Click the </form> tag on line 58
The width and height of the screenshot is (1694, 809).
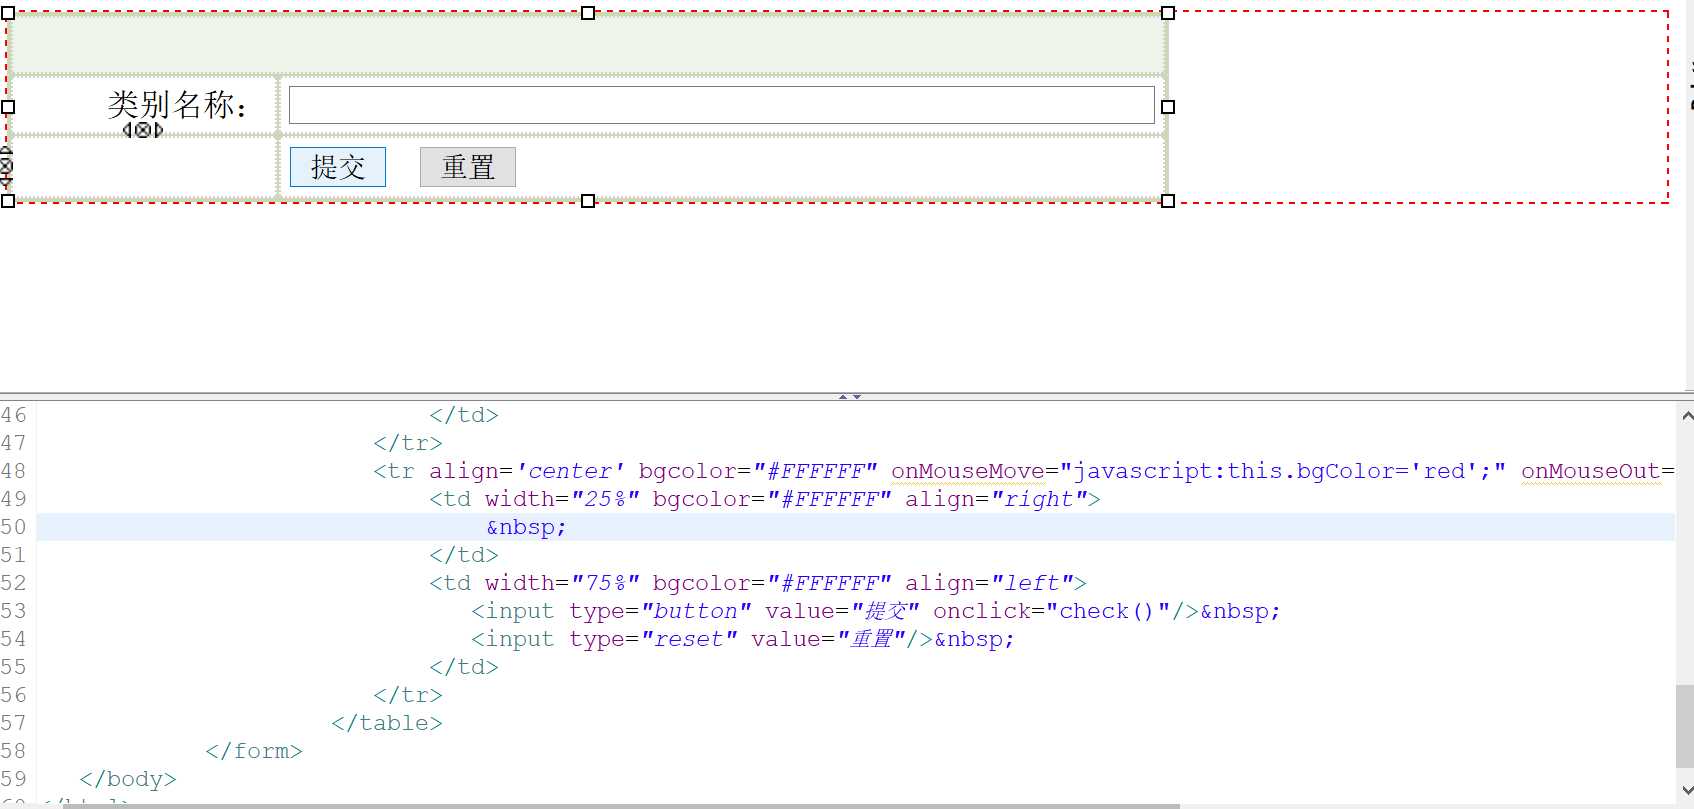click(254, 751)
